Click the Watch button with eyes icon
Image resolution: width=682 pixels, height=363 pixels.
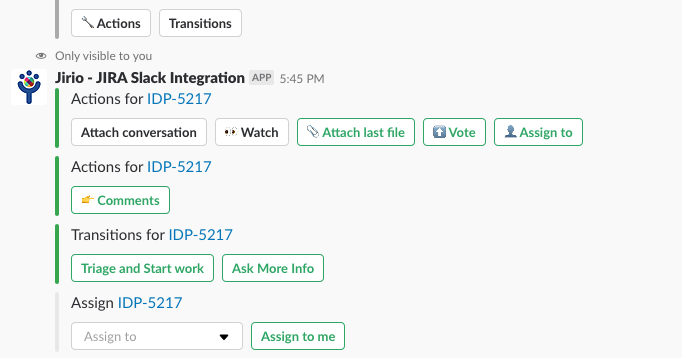pos(252,132)
